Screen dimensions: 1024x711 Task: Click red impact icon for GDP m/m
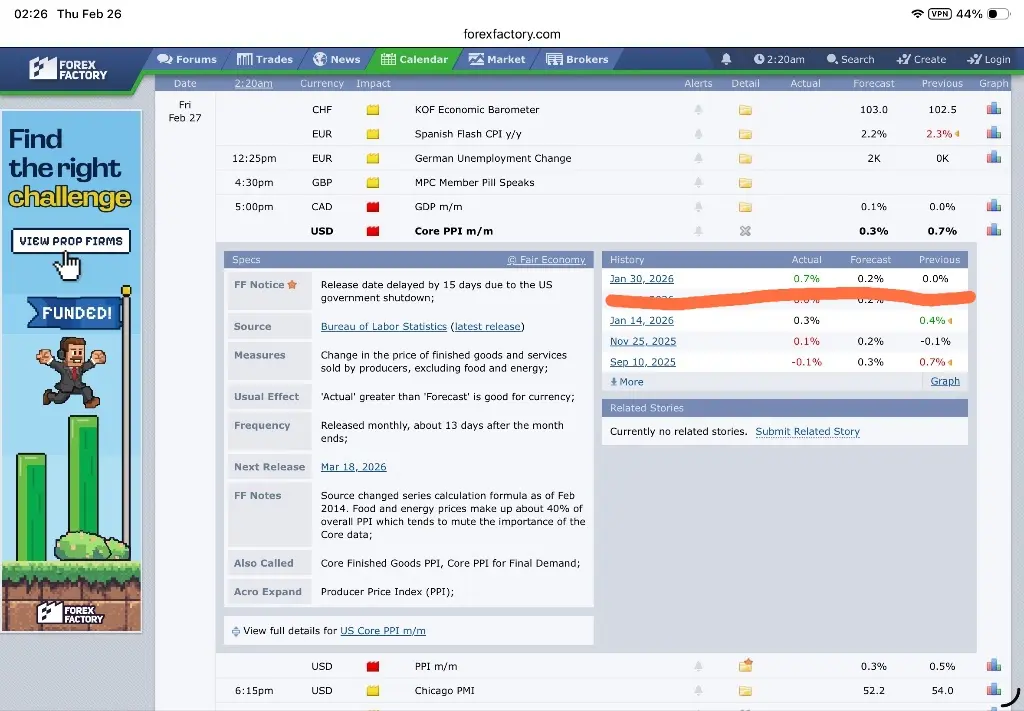(373, 207)
